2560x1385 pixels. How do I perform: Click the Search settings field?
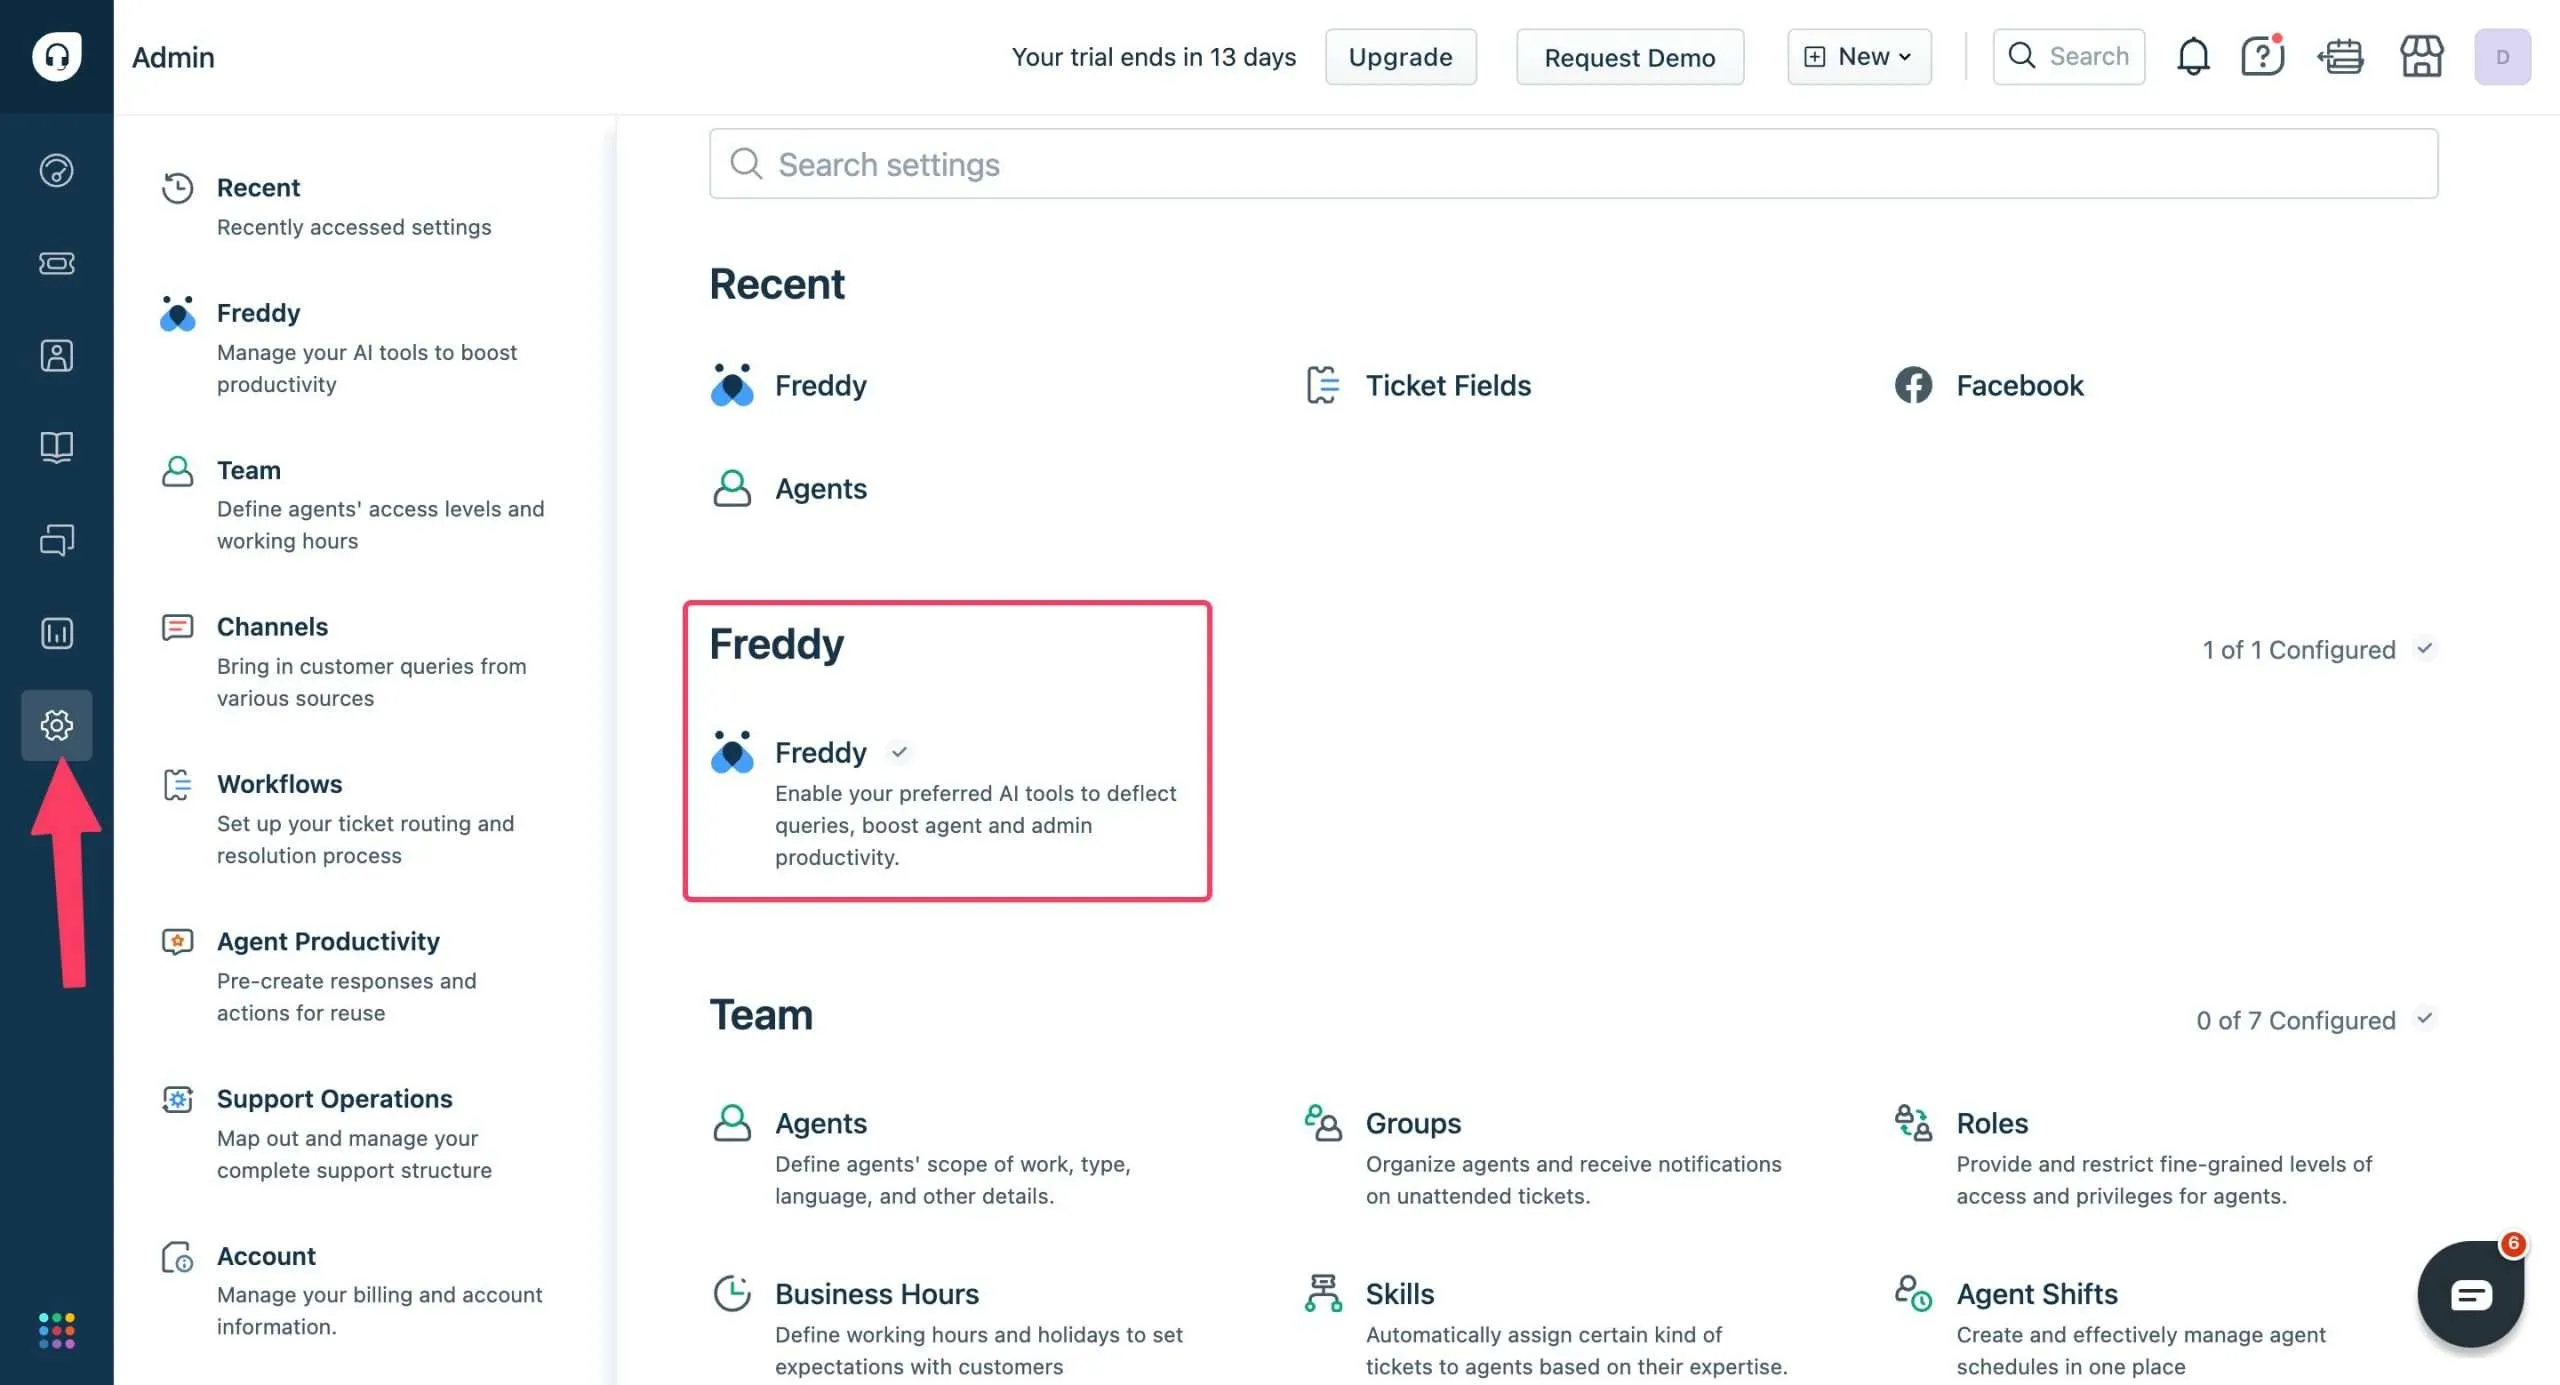pyautogui.click(x=1573, y=164)
